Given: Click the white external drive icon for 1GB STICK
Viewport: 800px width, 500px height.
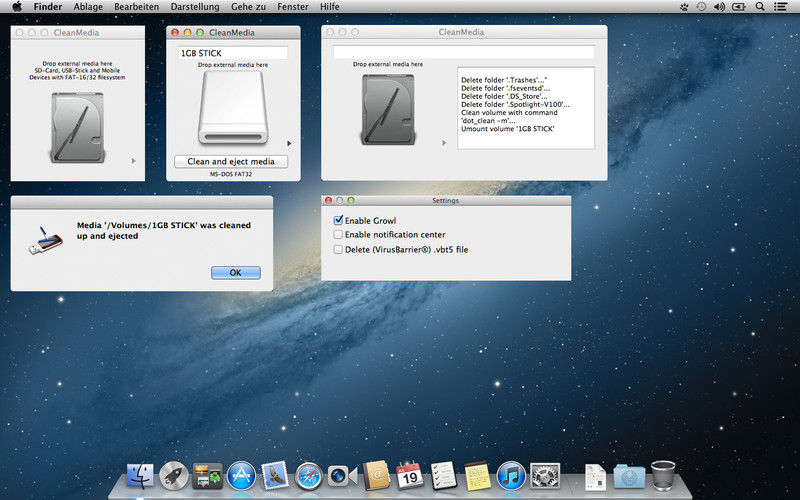Looking at the screenshot, I should pos(232,109).
